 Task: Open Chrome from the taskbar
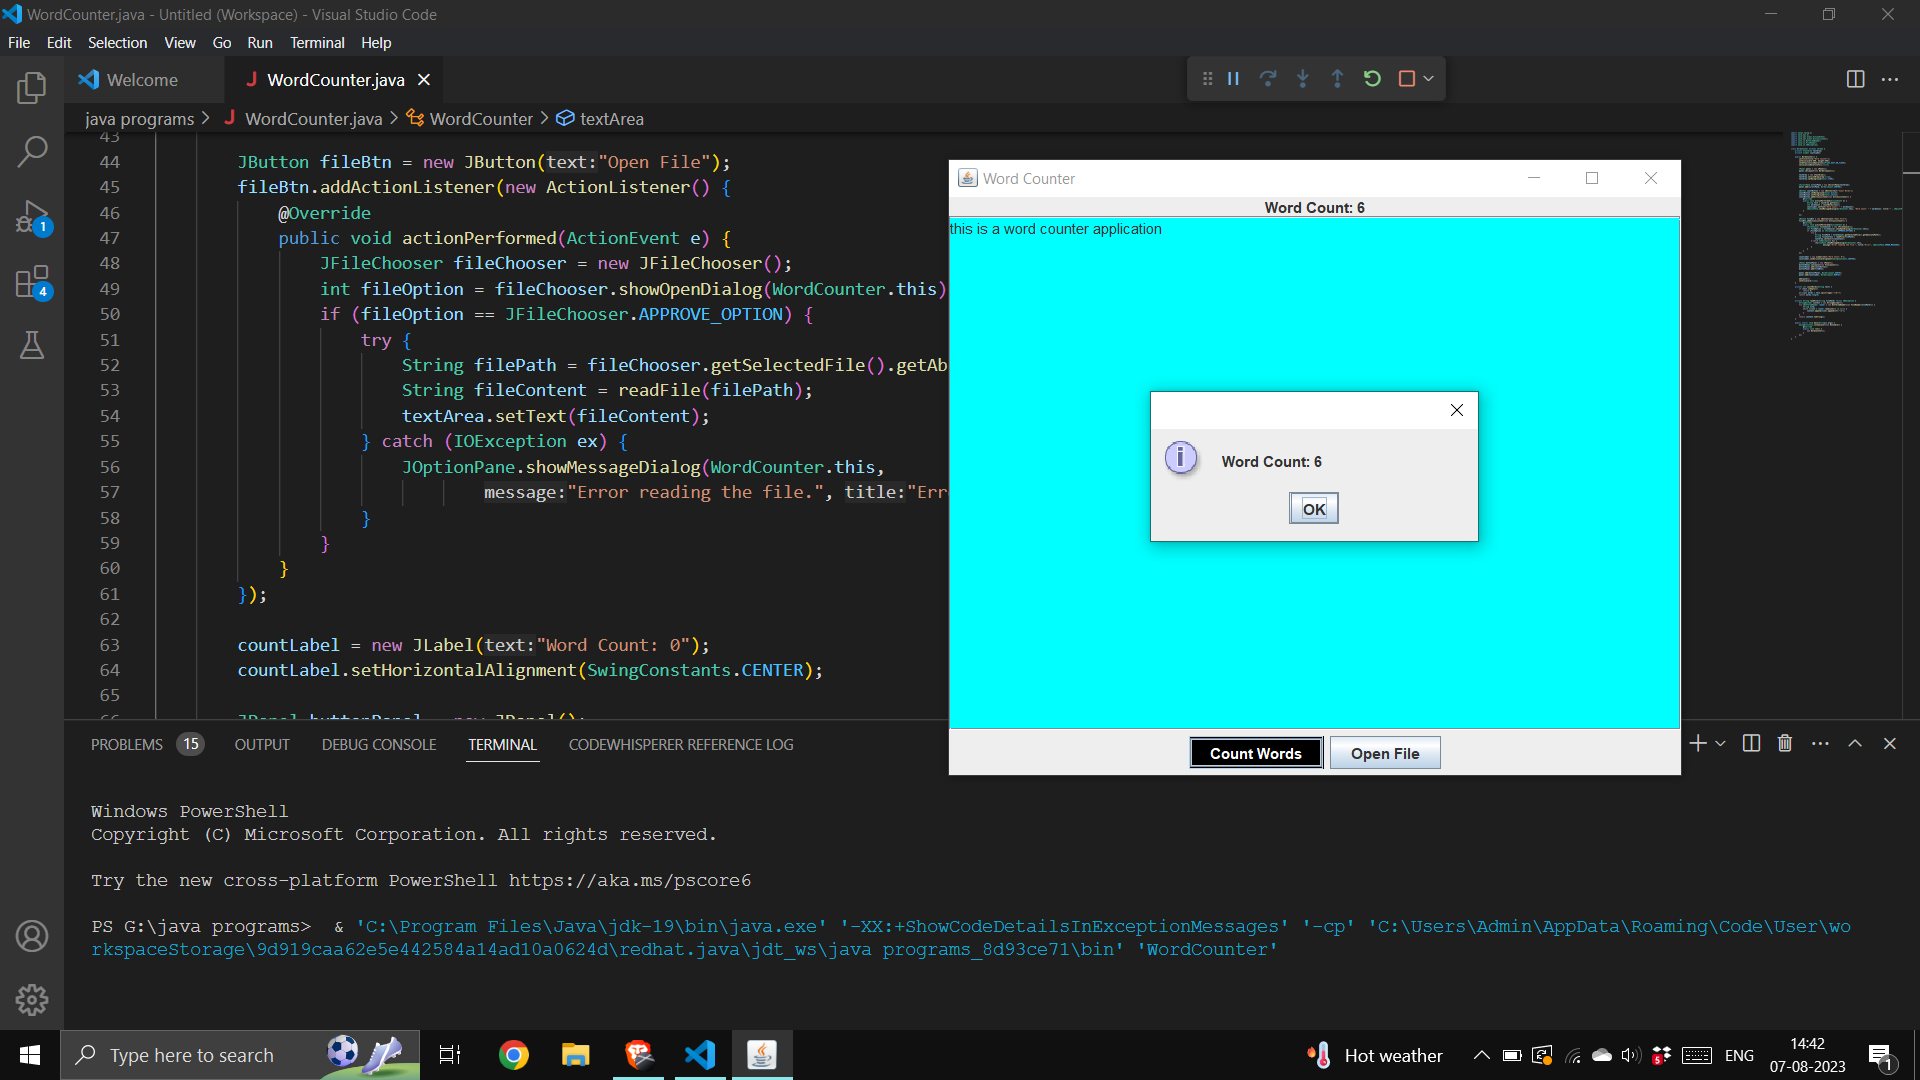point(513,1054)
